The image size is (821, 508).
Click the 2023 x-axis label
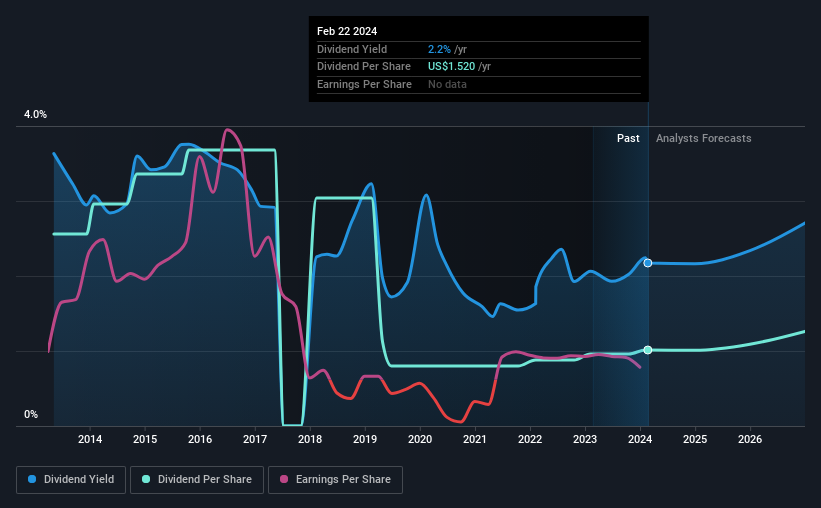click(585, 439)
